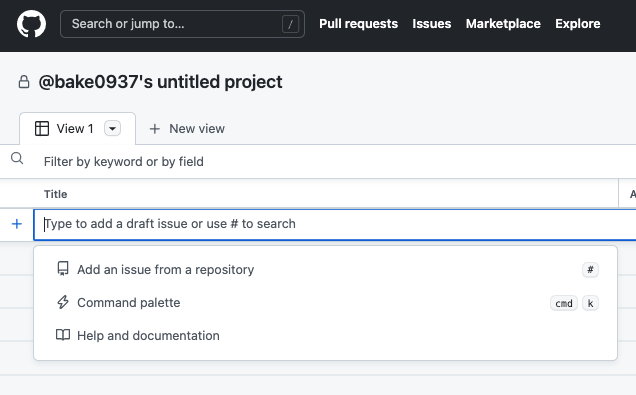Click the slash shortcut key icon in search

coord(290,24)
